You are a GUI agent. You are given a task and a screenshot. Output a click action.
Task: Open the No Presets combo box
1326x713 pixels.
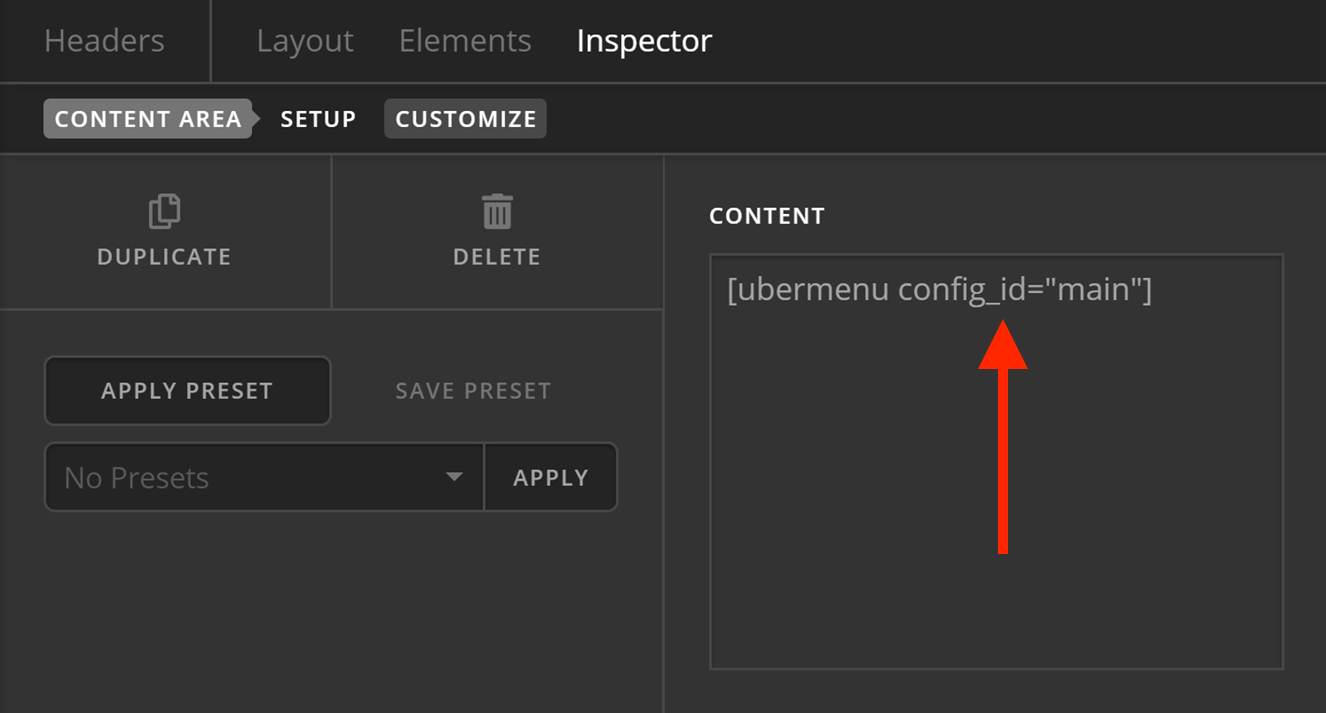pos(264,477)
